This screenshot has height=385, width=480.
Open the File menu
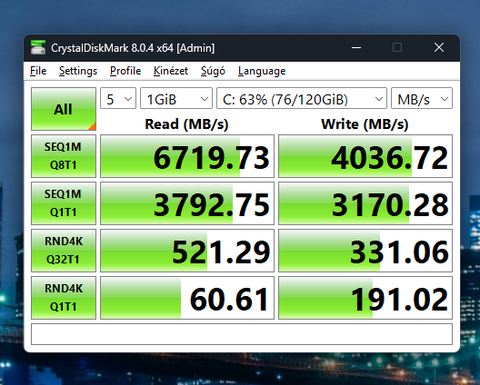tap(38, 71)
